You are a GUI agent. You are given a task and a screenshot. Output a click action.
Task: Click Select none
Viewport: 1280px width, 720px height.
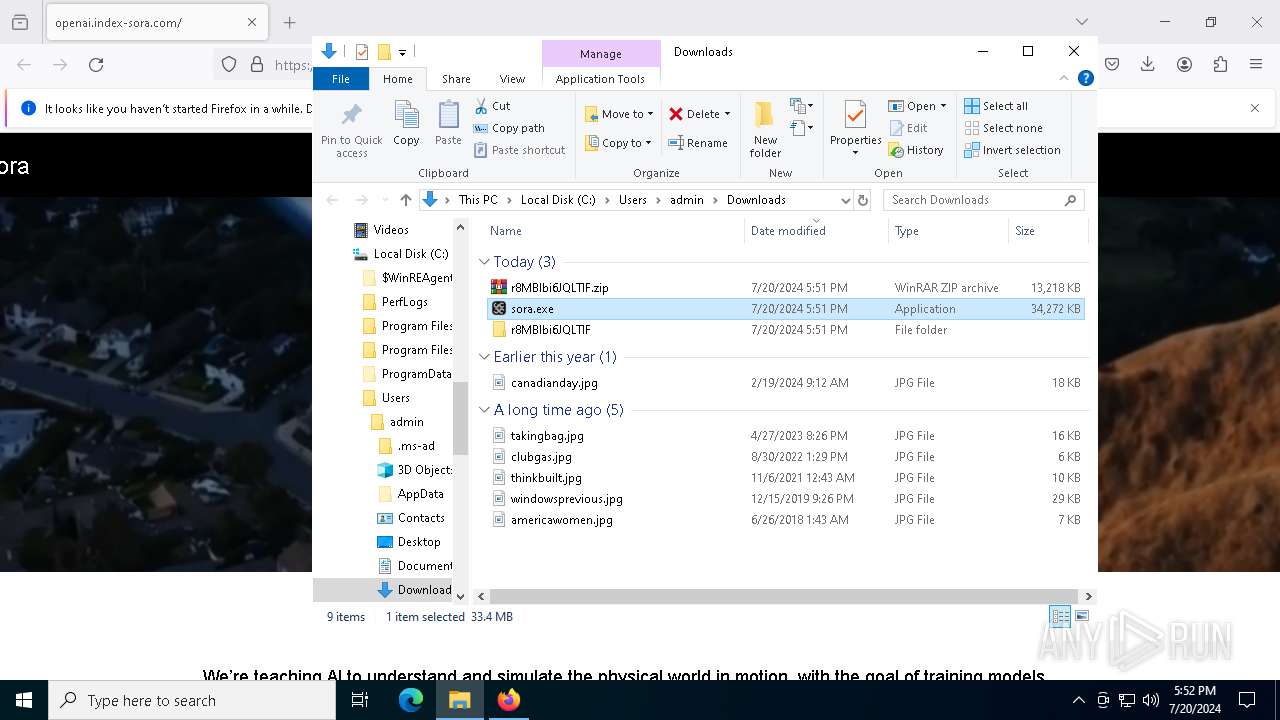pos(1003,128)
